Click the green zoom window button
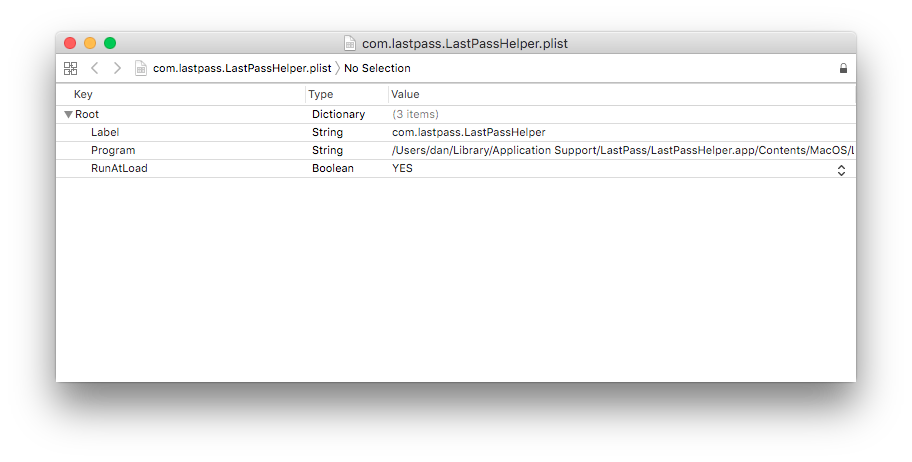912x462 pixels. pos(110,43)
